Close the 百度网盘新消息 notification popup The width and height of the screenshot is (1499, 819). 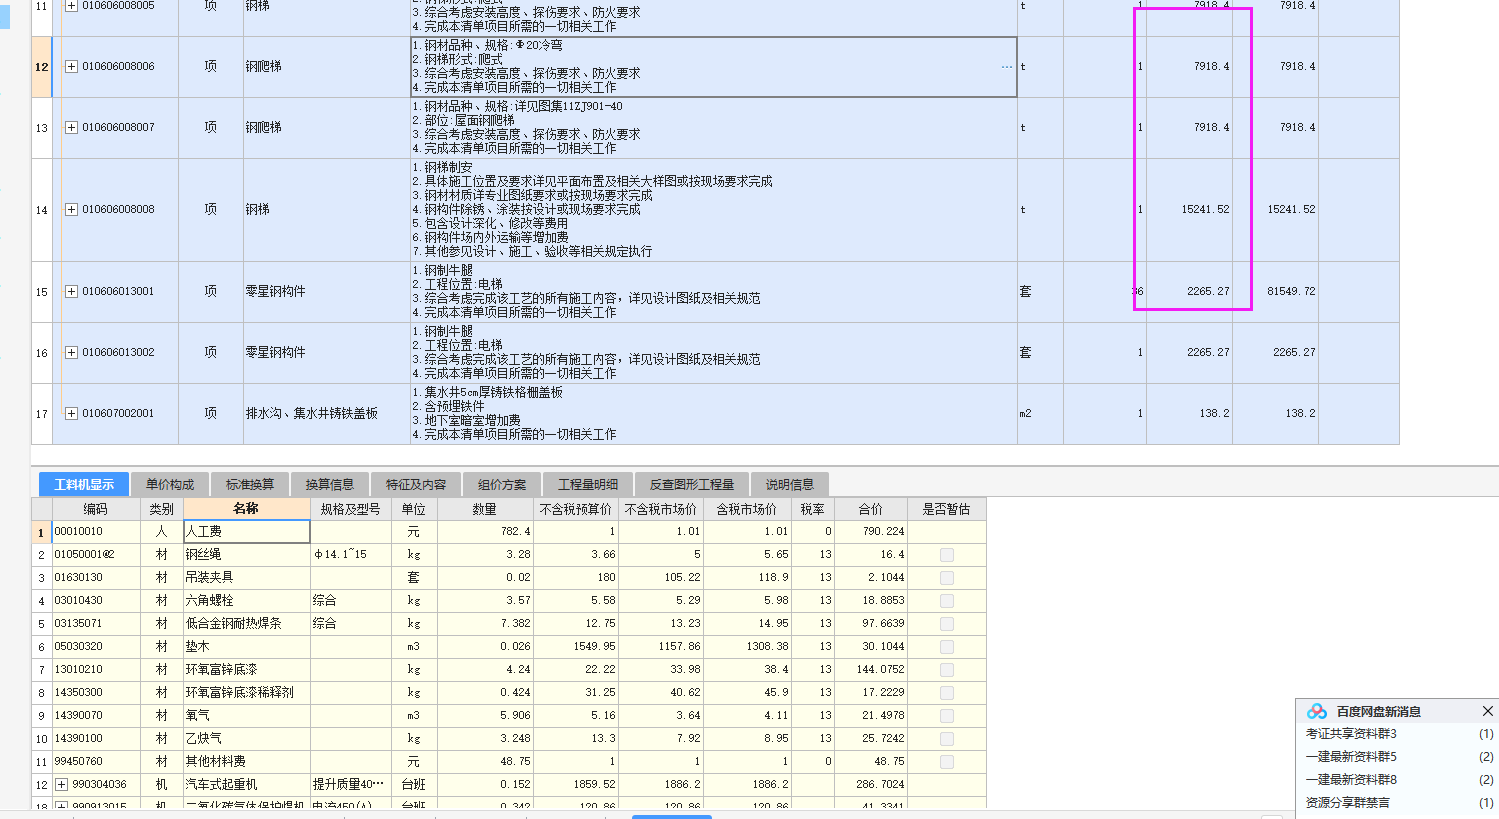point(1487,711)
